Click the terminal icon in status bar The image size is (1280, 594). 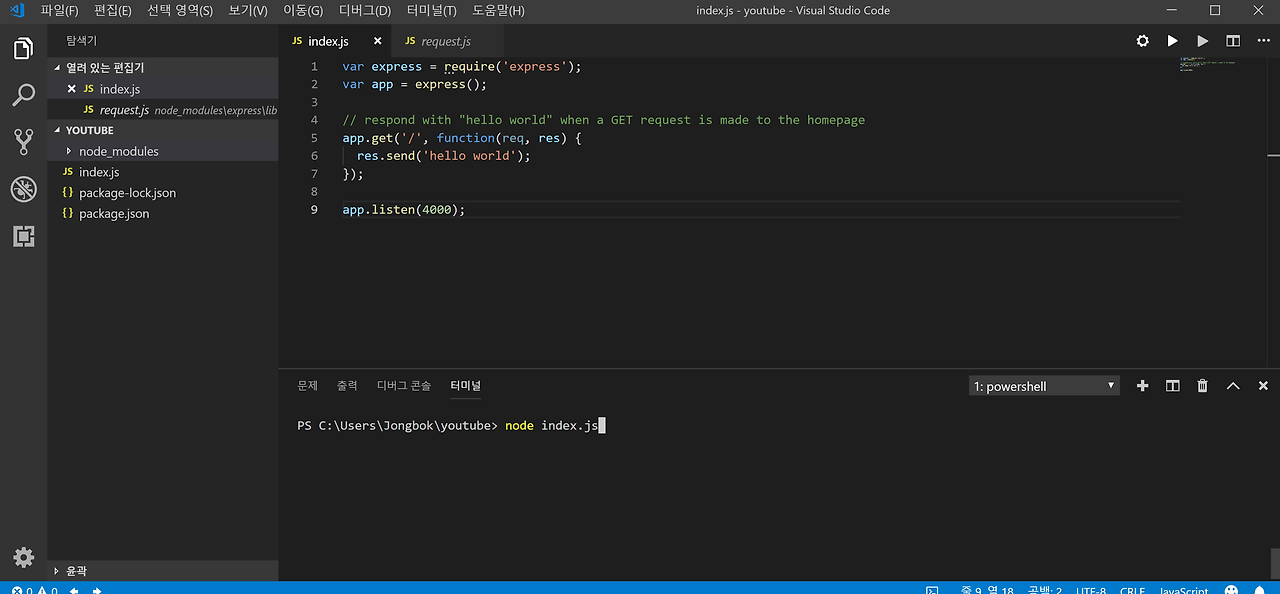[932, 590]
